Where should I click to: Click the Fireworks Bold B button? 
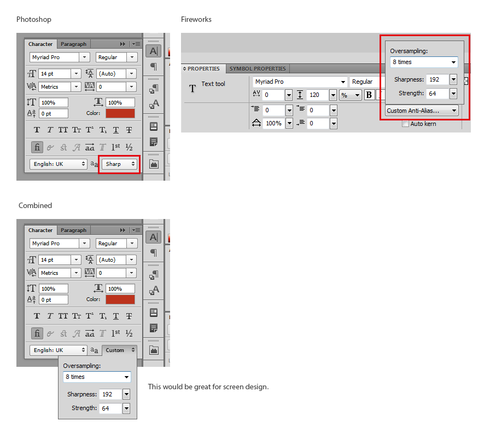point(369,95)
